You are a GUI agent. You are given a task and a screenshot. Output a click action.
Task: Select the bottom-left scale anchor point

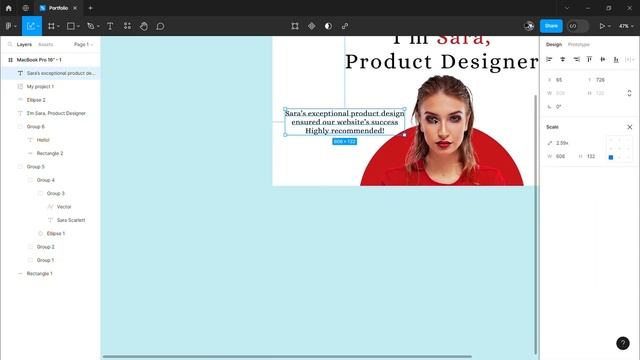click(611, 157)
